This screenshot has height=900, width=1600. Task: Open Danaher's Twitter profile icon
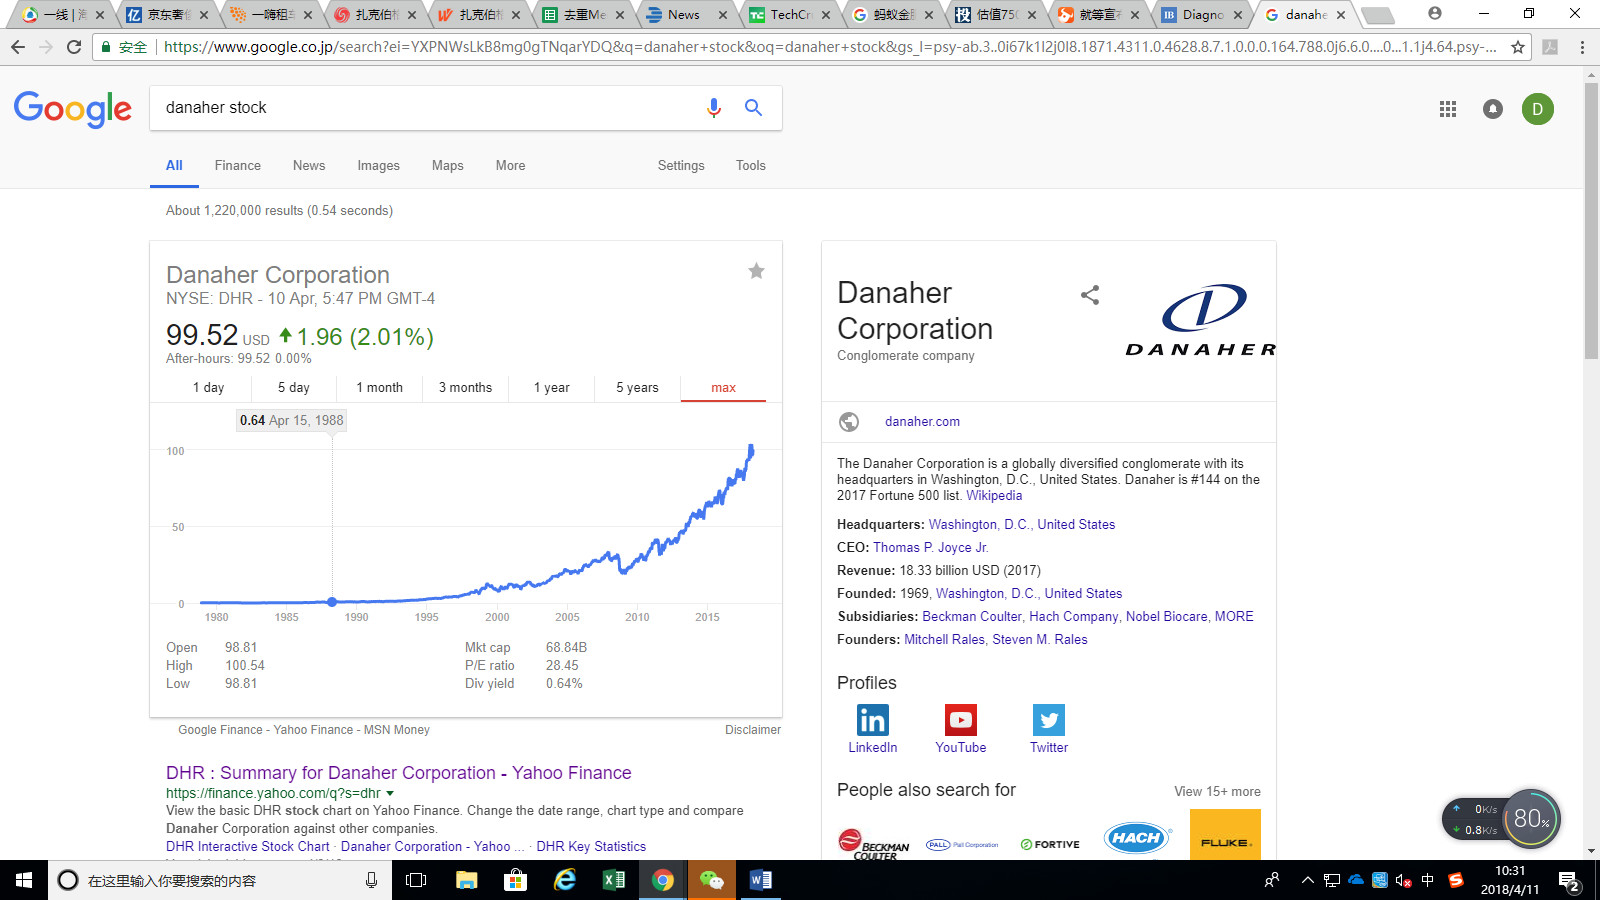pyautogui.click(x=1048, y=720)
